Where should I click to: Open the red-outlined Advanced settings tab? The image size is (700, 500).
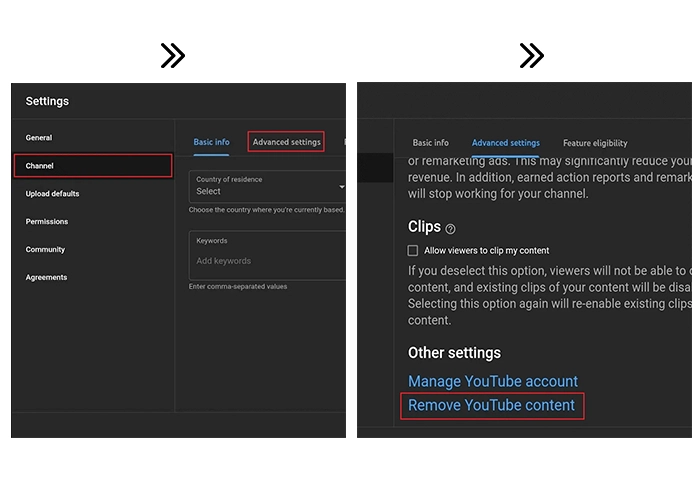coord(286,142)
